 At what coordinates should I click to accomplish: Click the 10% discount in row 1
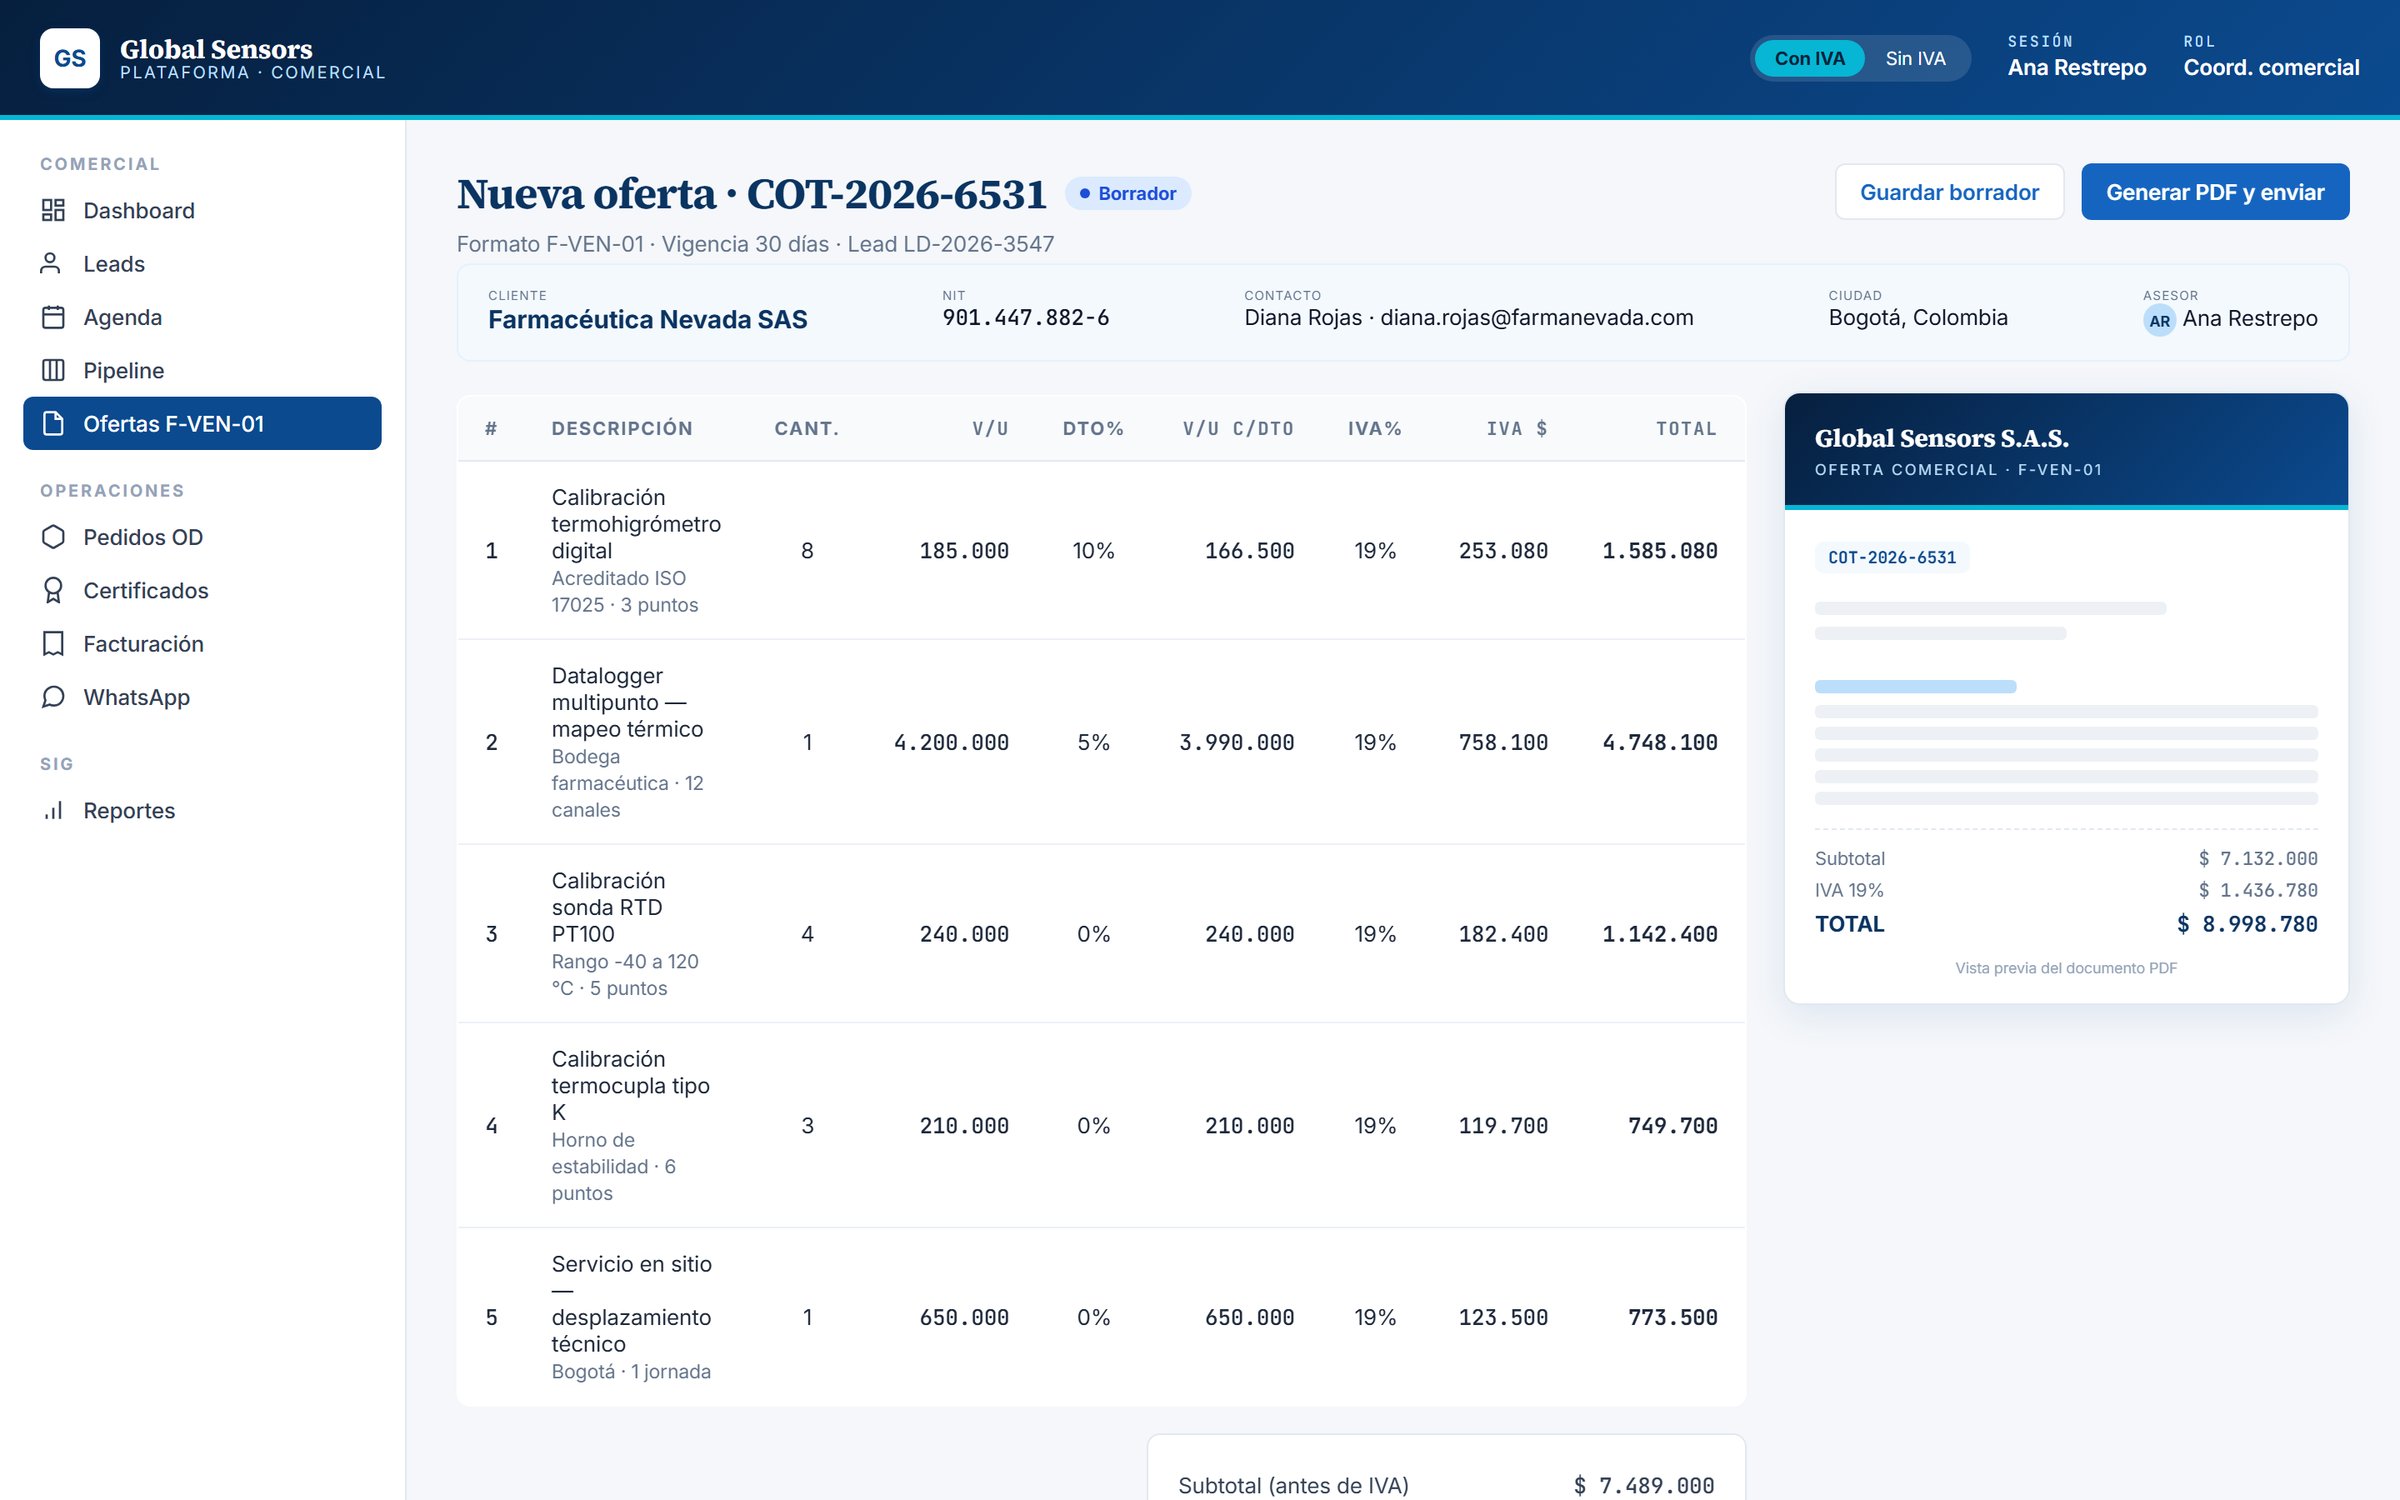pyautogui.click(x=1093, y=550)
